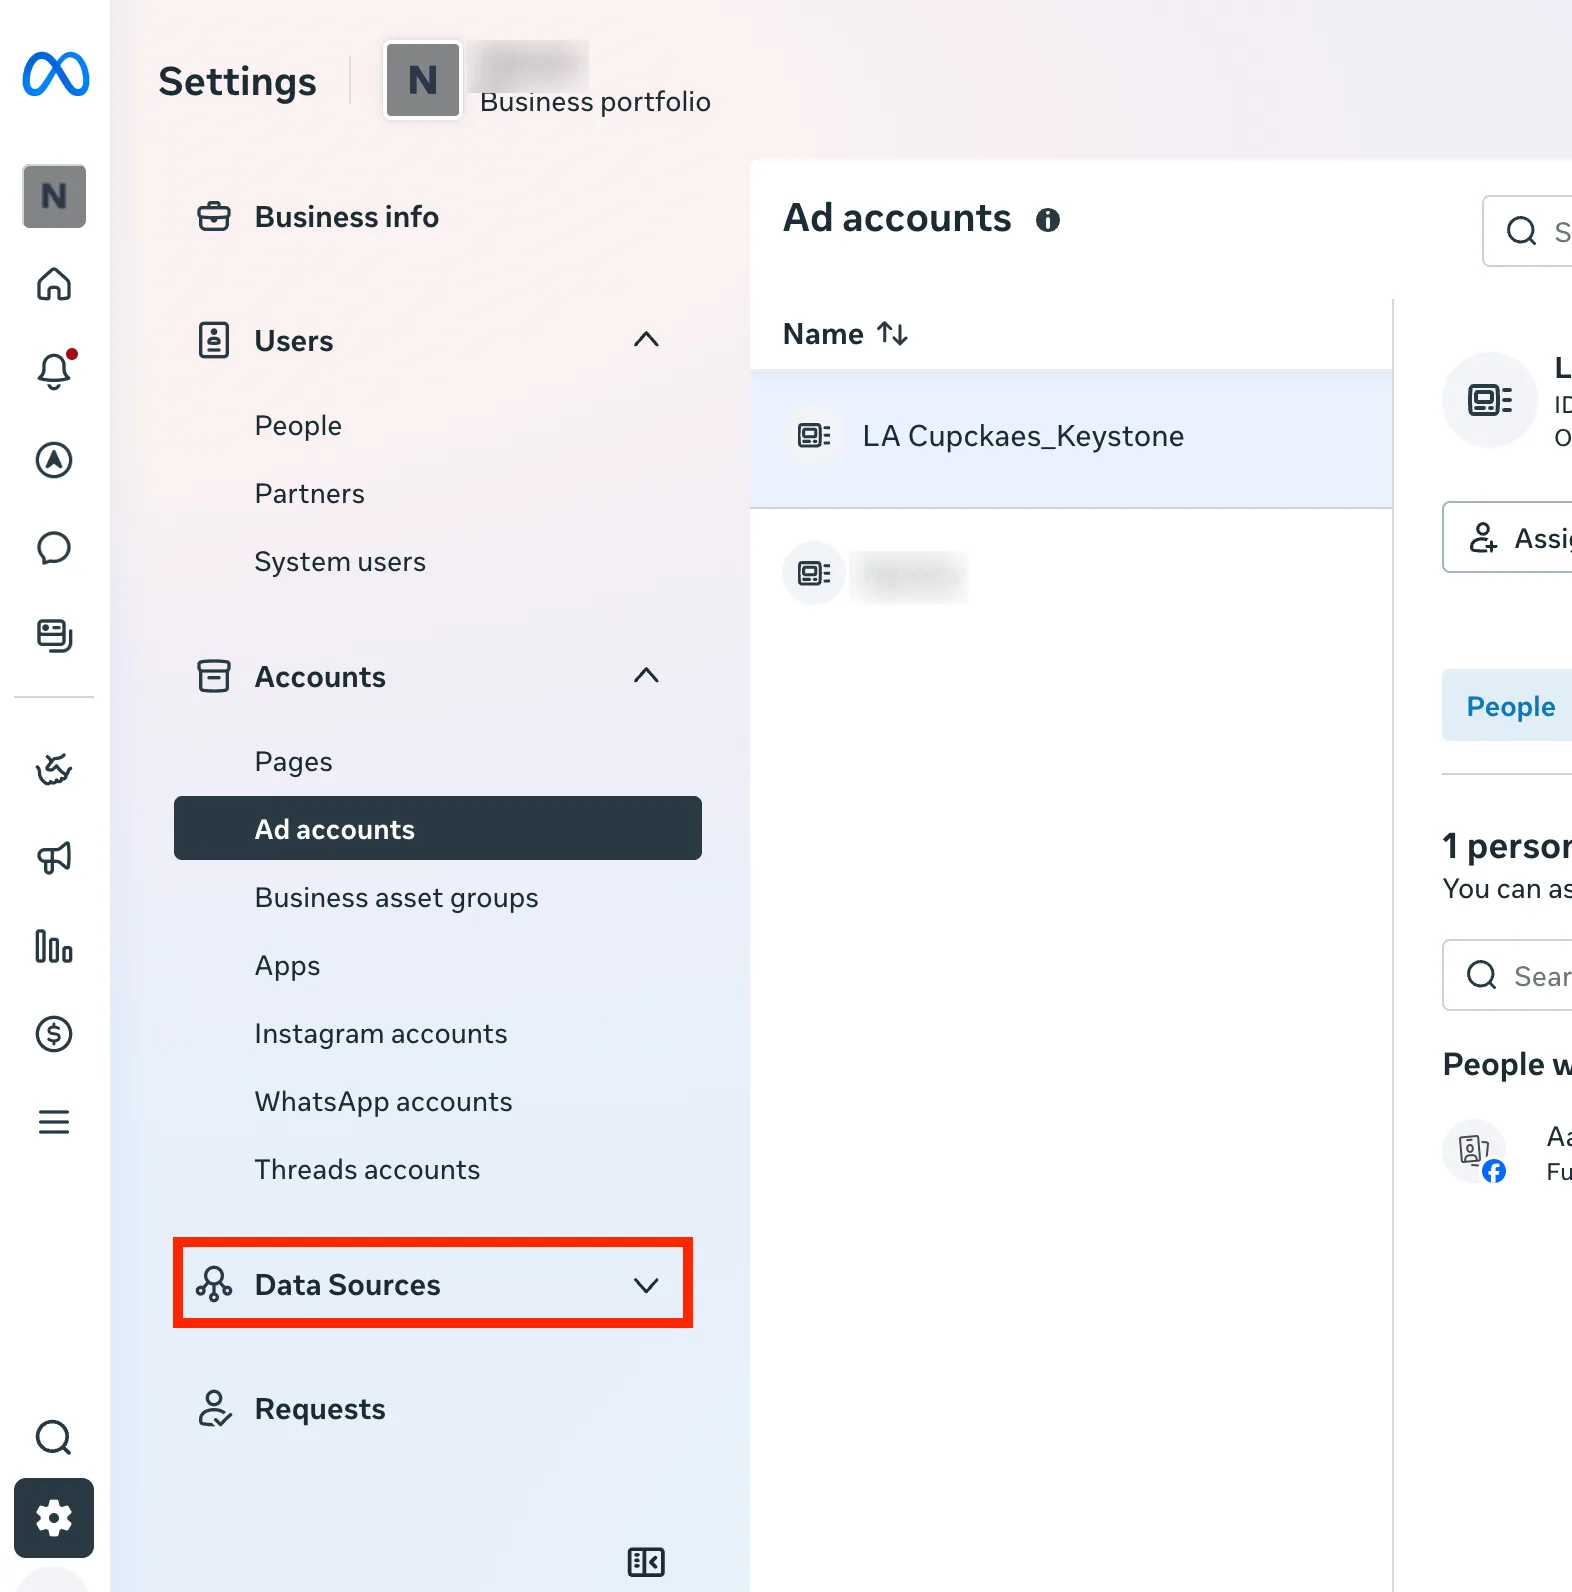Click the Ad accounts info icon

coord(1048,220)
